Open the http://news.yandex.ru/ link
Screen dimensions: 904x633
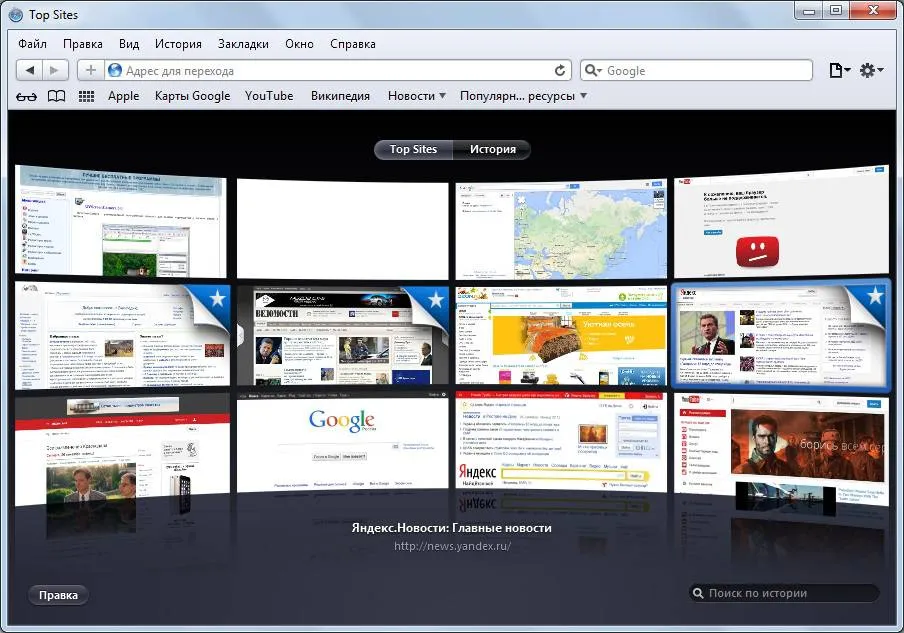pyautogui.click(x=453, y=546)
